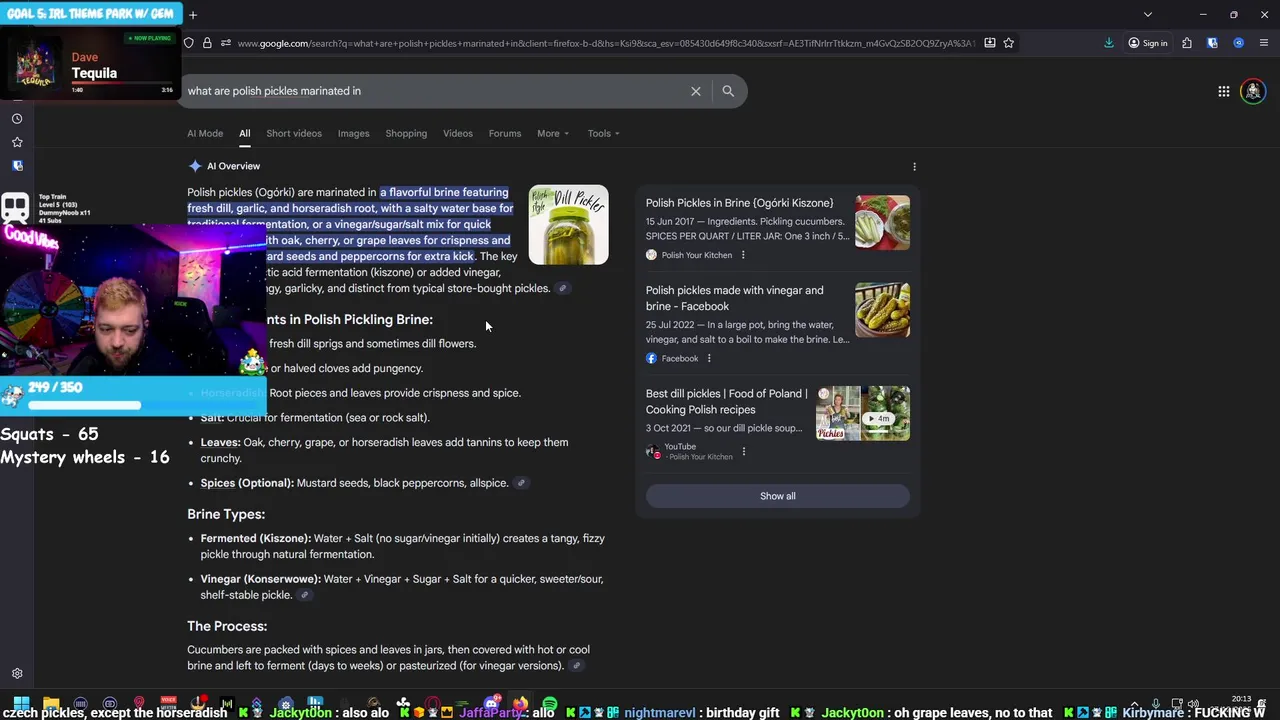This screenshot has height=720, width=1280.
Task: Click the blue circular extension icon
Action: (1238, 43)
